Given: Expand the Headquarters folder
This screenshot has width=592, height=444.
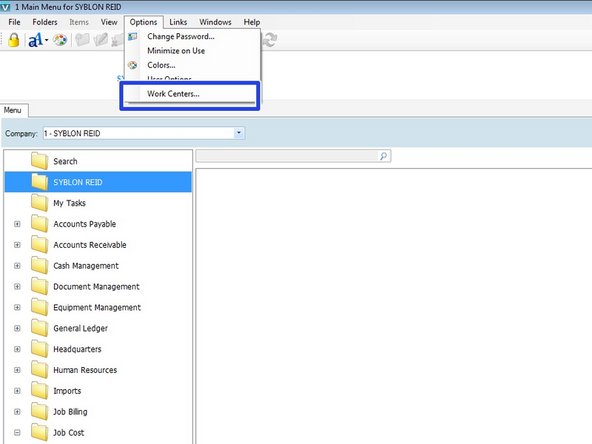Looking at the screenshot, I should [x=17, y=349].
